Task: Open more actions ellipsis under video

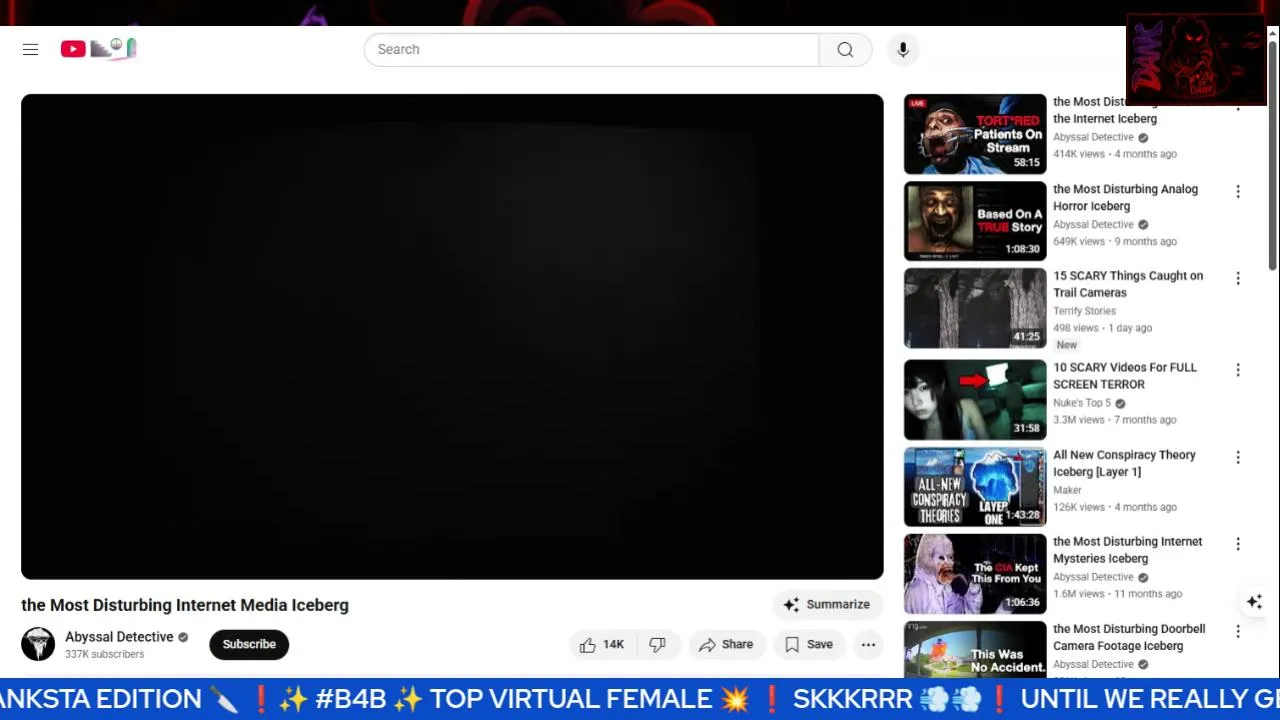Action: pyautogui.click(x=868, y=645)
